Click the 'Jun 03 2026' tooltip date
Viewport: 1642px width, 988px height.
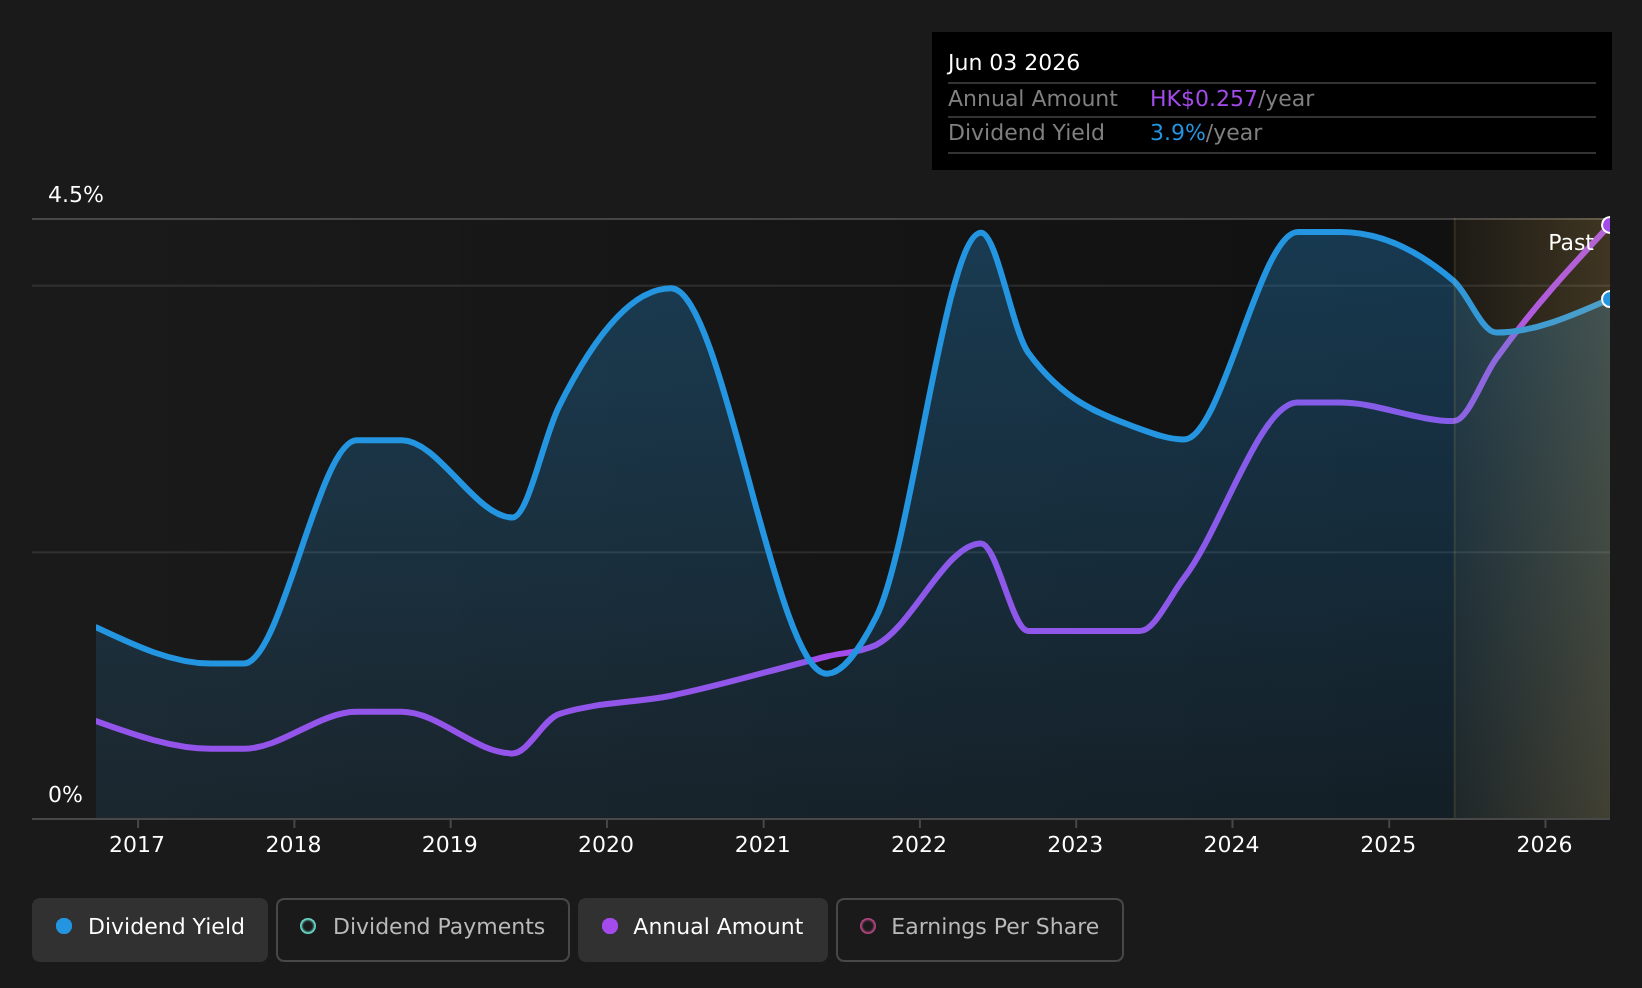click(x=1014, y=63)
